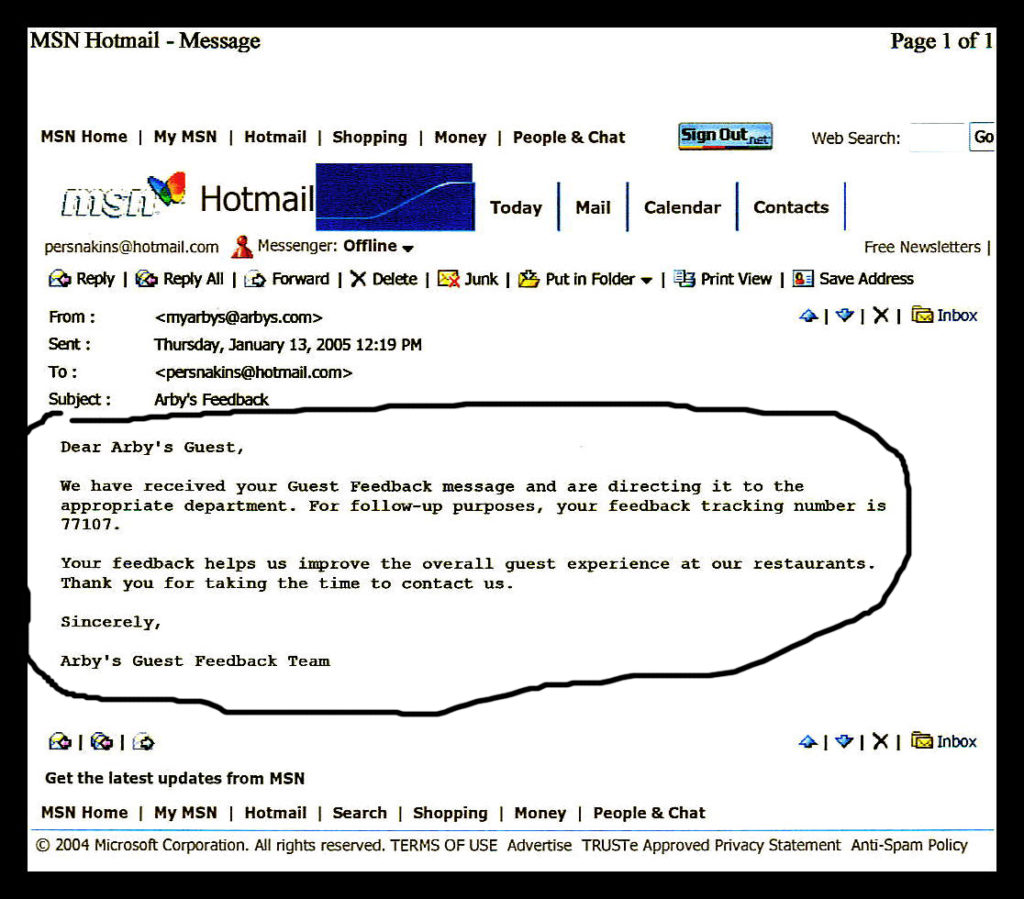Click the tracking number 77107
This screenshot has width=1024, height=899.
coord(86,525)
